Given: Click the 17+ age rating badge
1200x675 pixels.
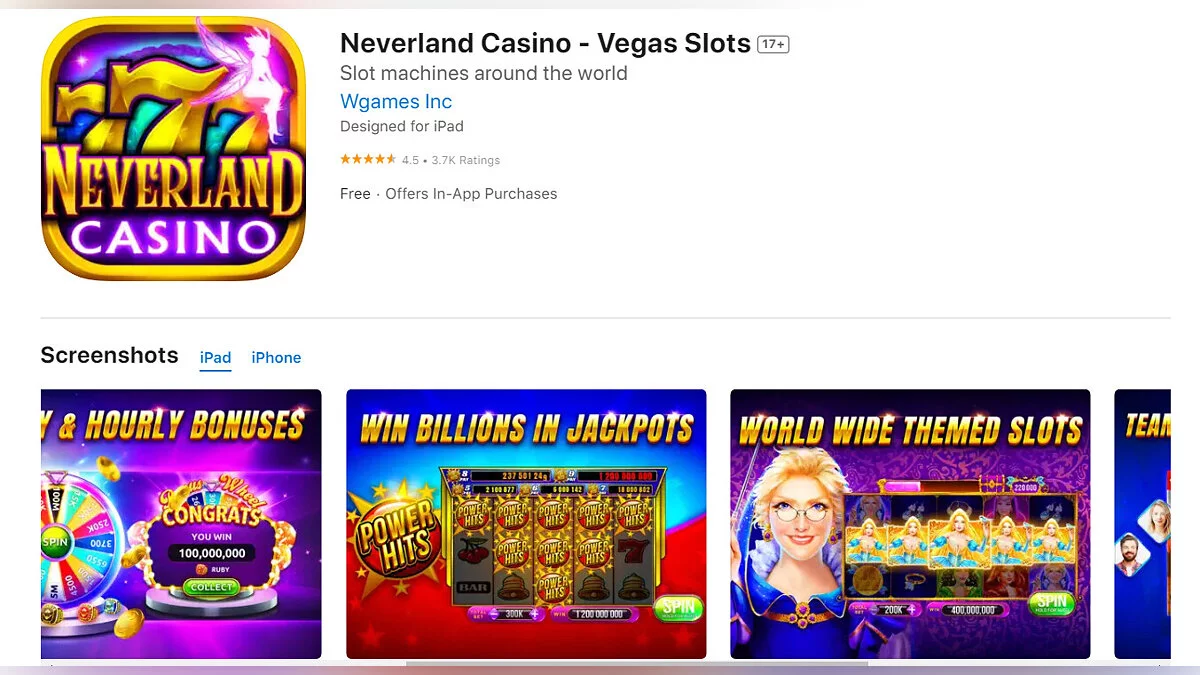Looking at the screenshot, I should pyautogui.click(x=773, y=44).
